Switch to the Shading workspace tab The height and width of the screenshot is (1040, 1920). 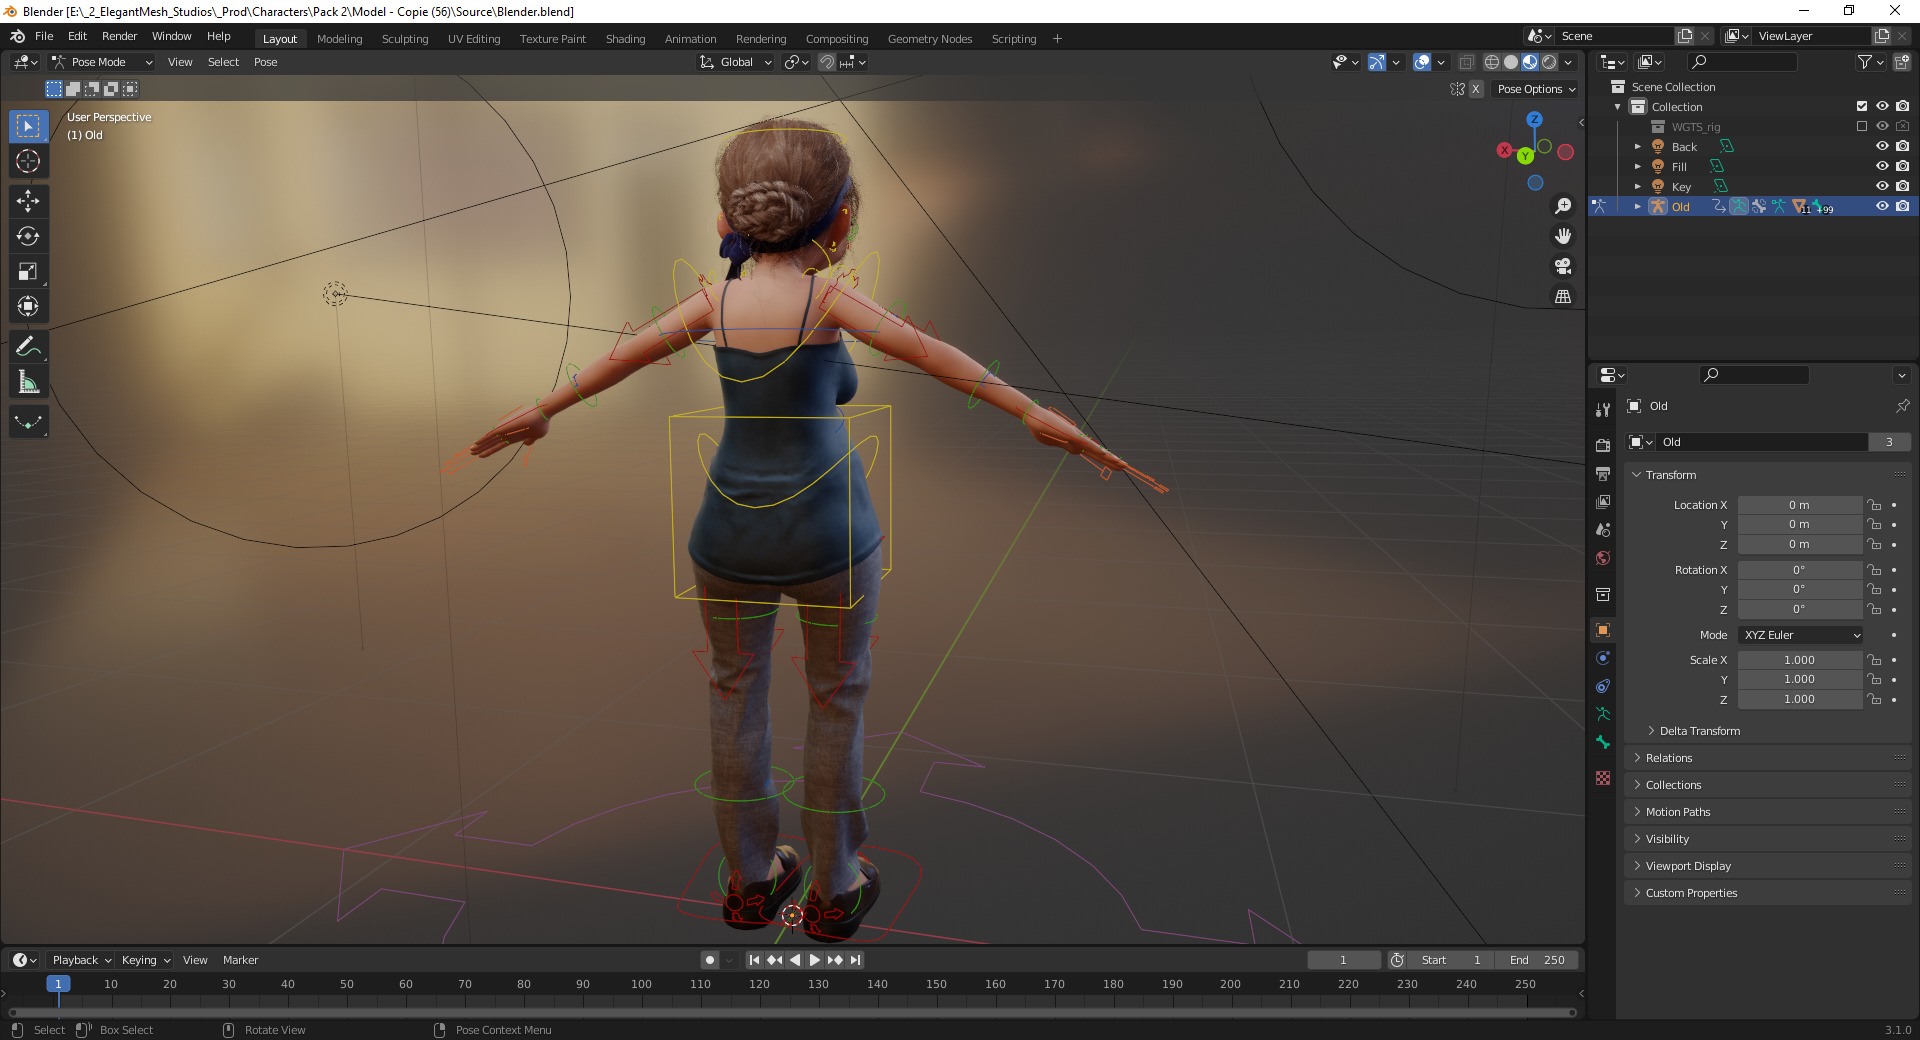[625, 39]
